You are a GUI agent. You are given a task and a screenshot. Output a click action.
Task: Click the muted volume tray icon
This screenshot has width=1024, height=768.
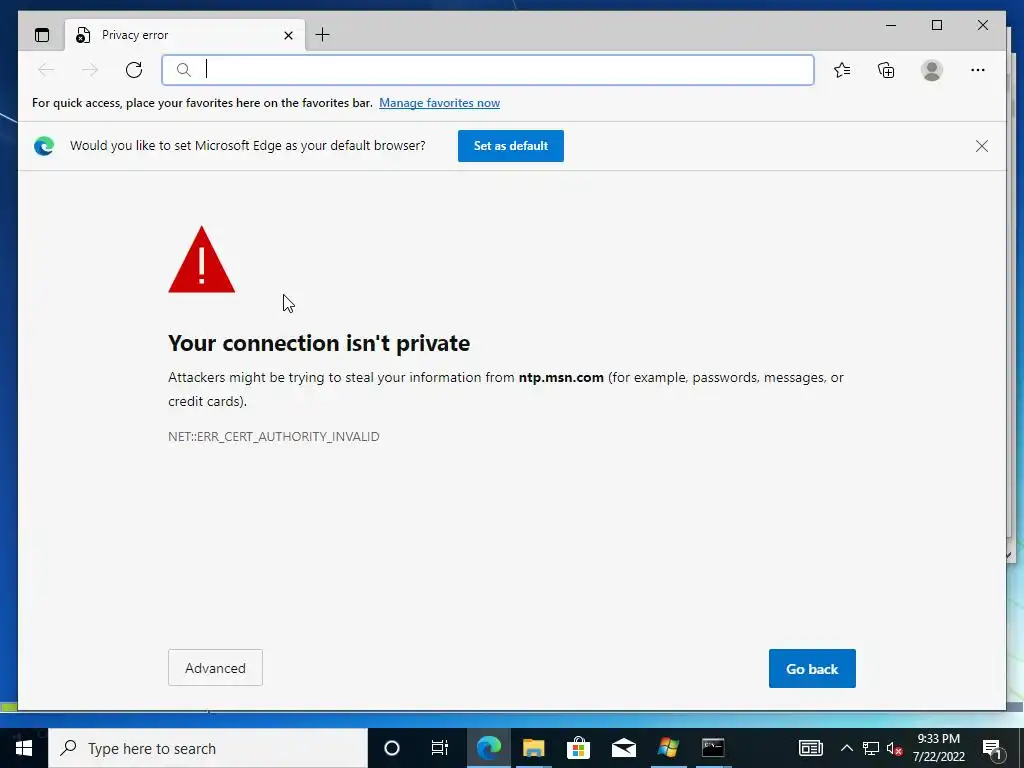895,748
